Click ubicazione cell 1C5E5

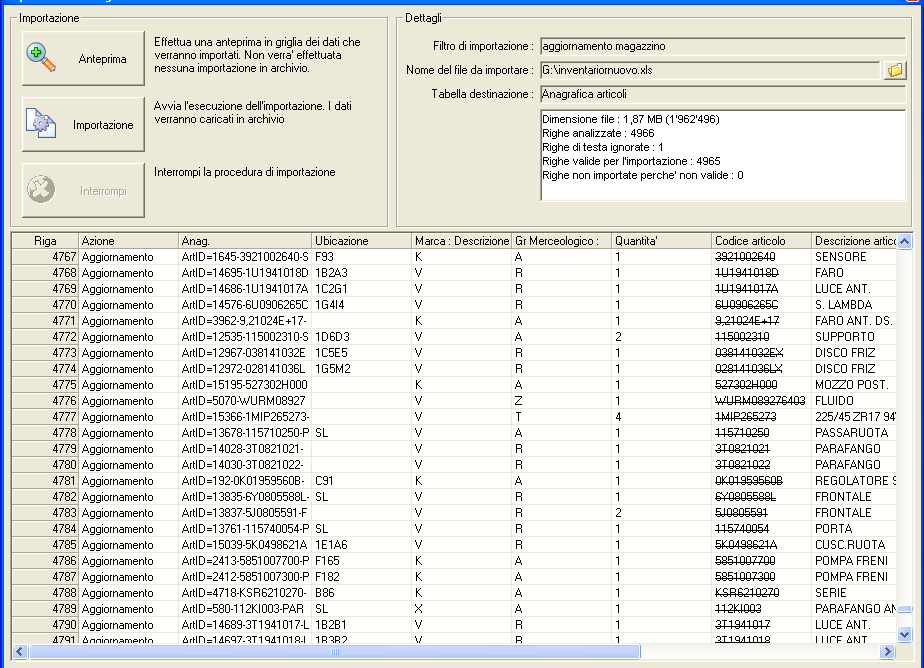click(x=361, y=352)
